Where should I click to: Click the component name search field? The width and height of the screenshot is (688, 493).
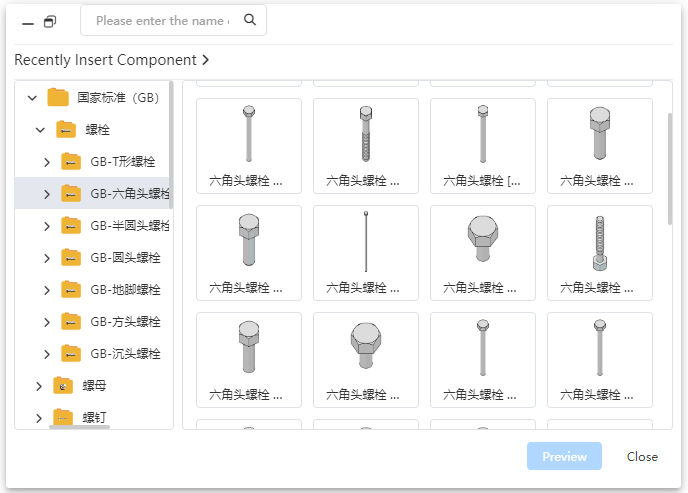click(x=162, y=20)
